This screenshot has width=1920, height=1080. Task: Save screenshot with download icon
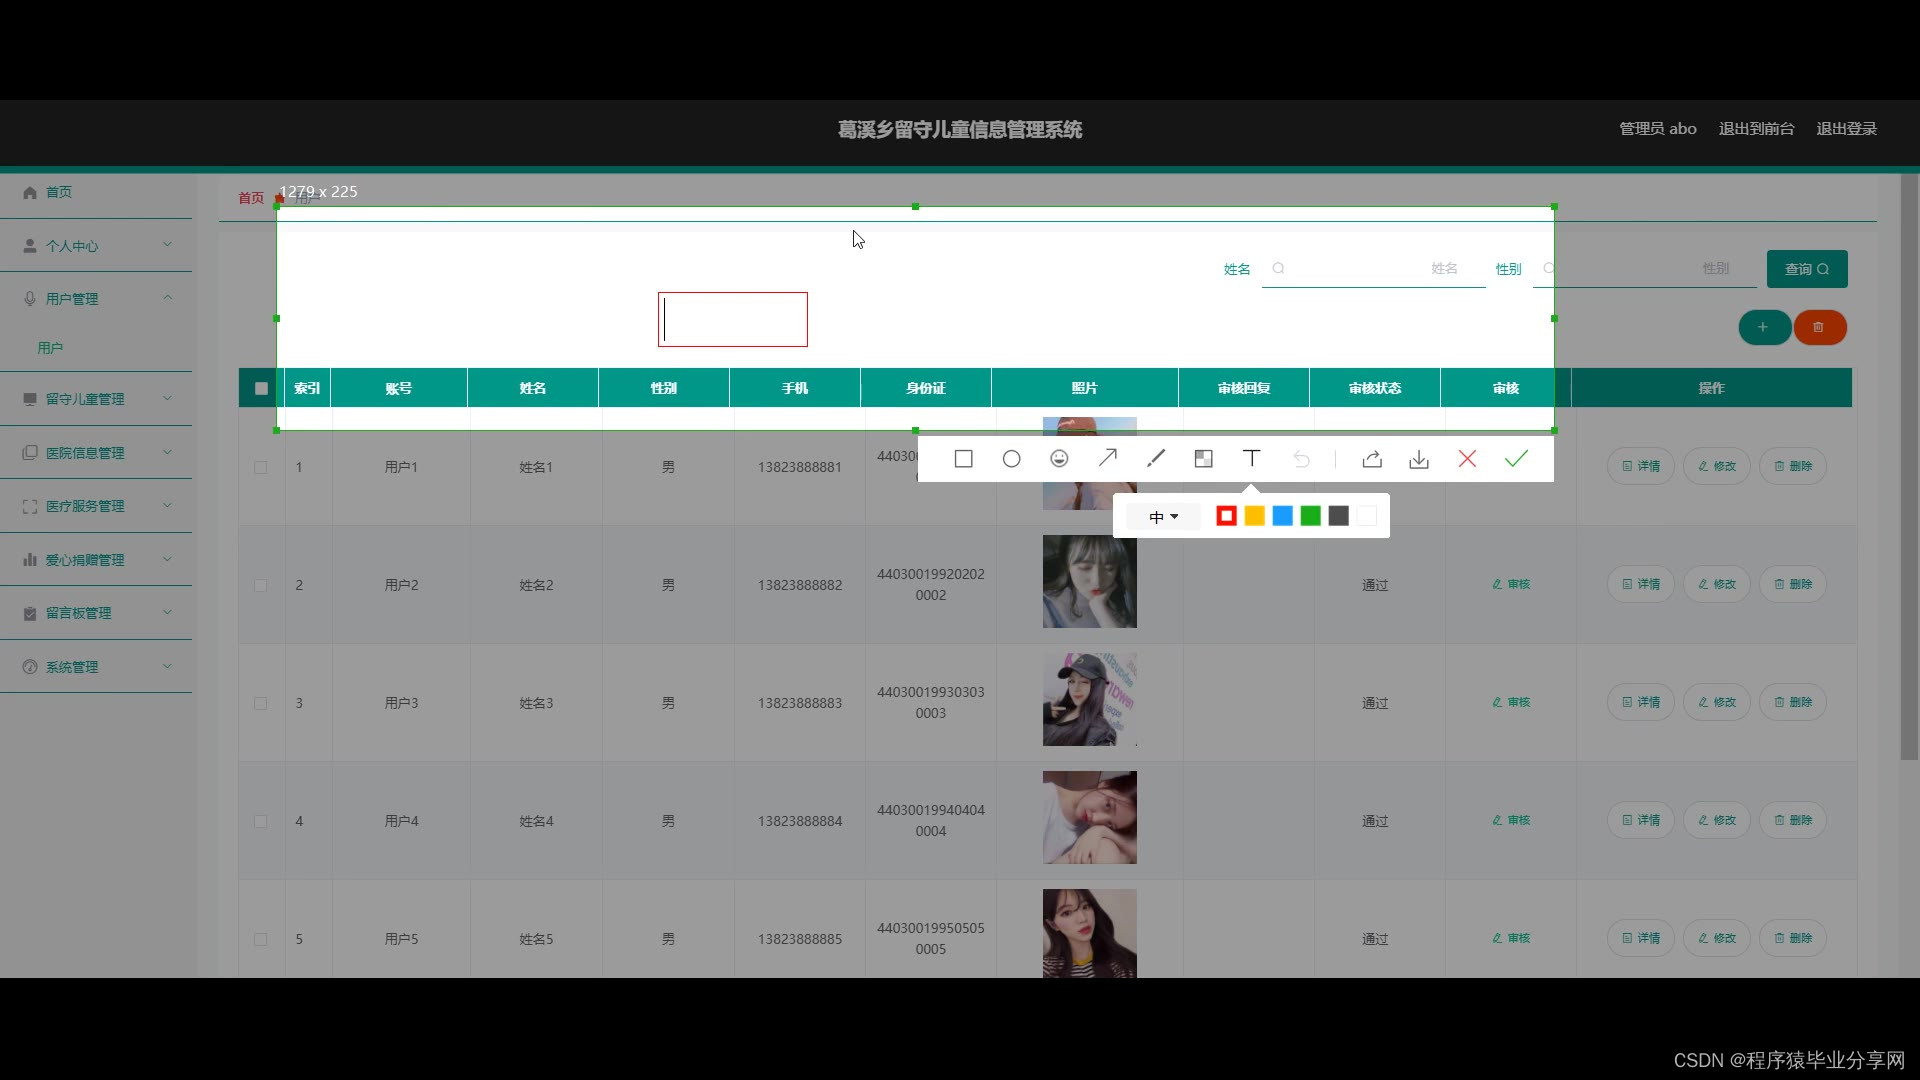click(1418, 459)
